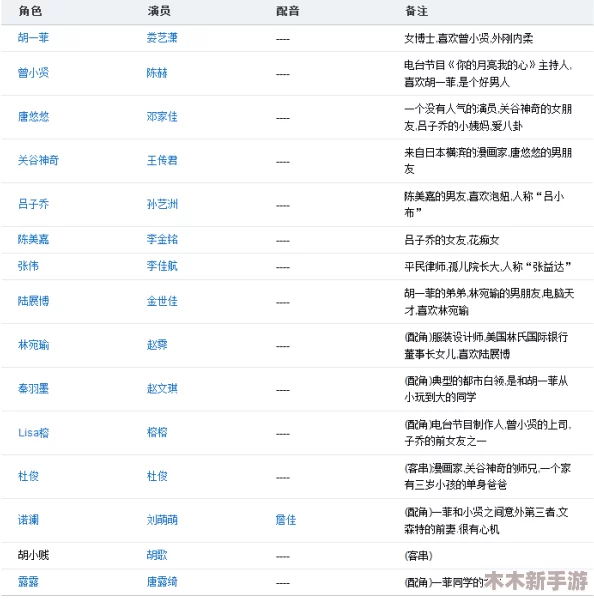This screenshot has width=594, height=599.
Task: Click the 备注 column header
Action: 416,11
